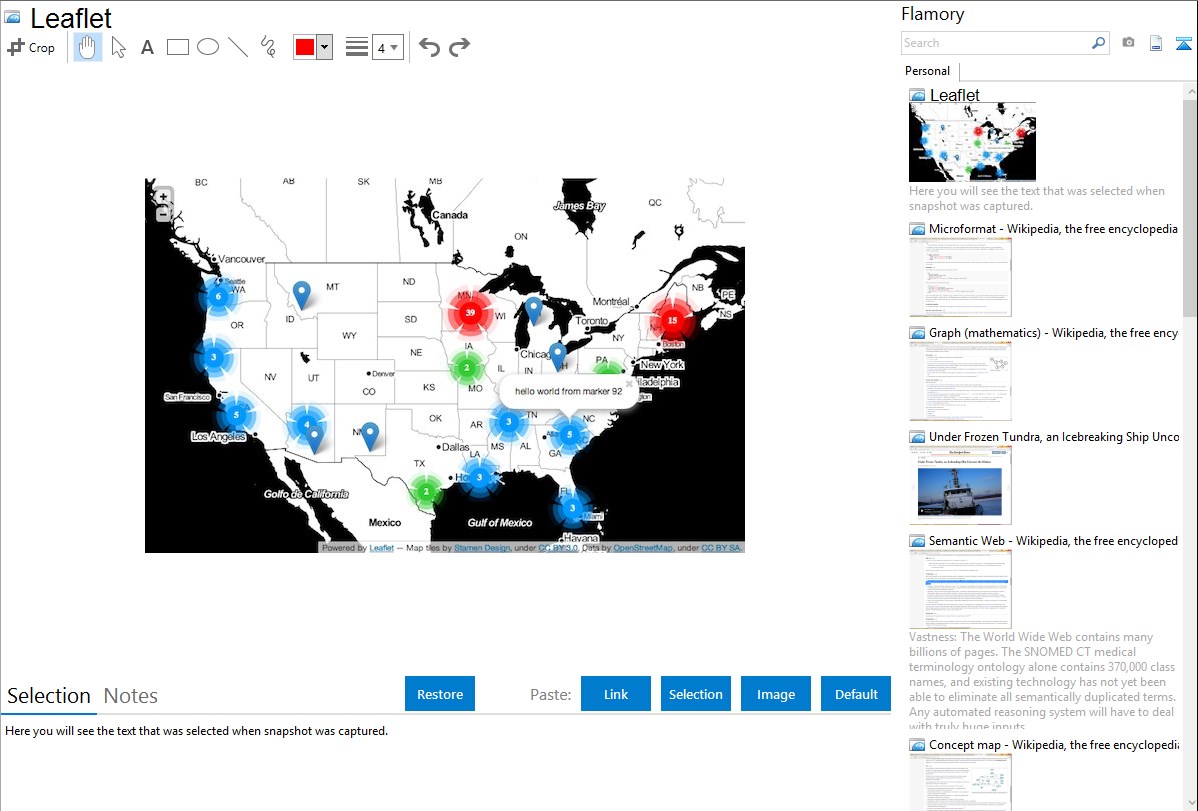Viewport: 1198px width, 811px height.
Task: Zoom out on the map
Action: 164,215
